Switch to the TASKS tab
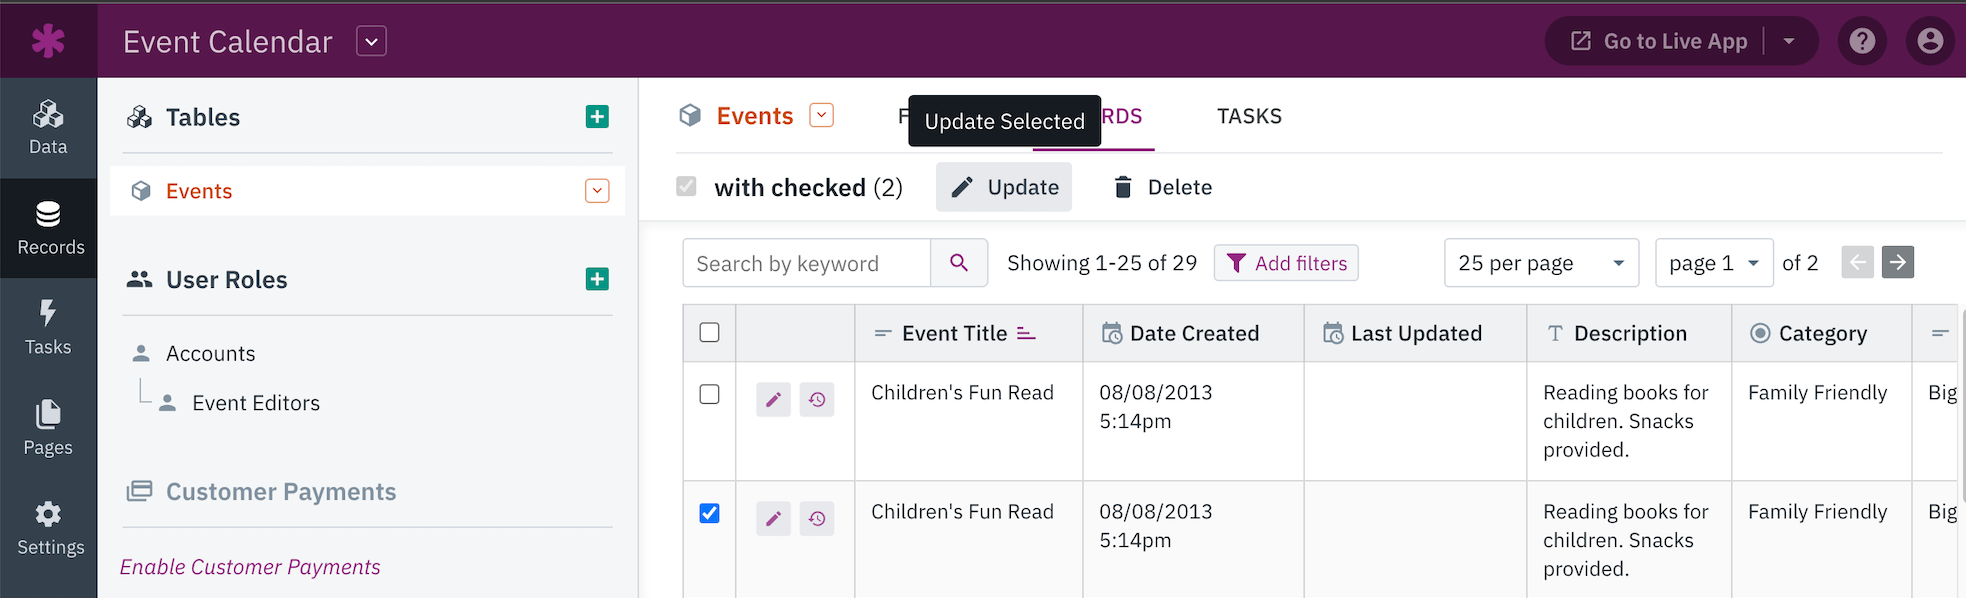Image resolution: width=1966 pixels, height=598 pixels. [1249, 116]
